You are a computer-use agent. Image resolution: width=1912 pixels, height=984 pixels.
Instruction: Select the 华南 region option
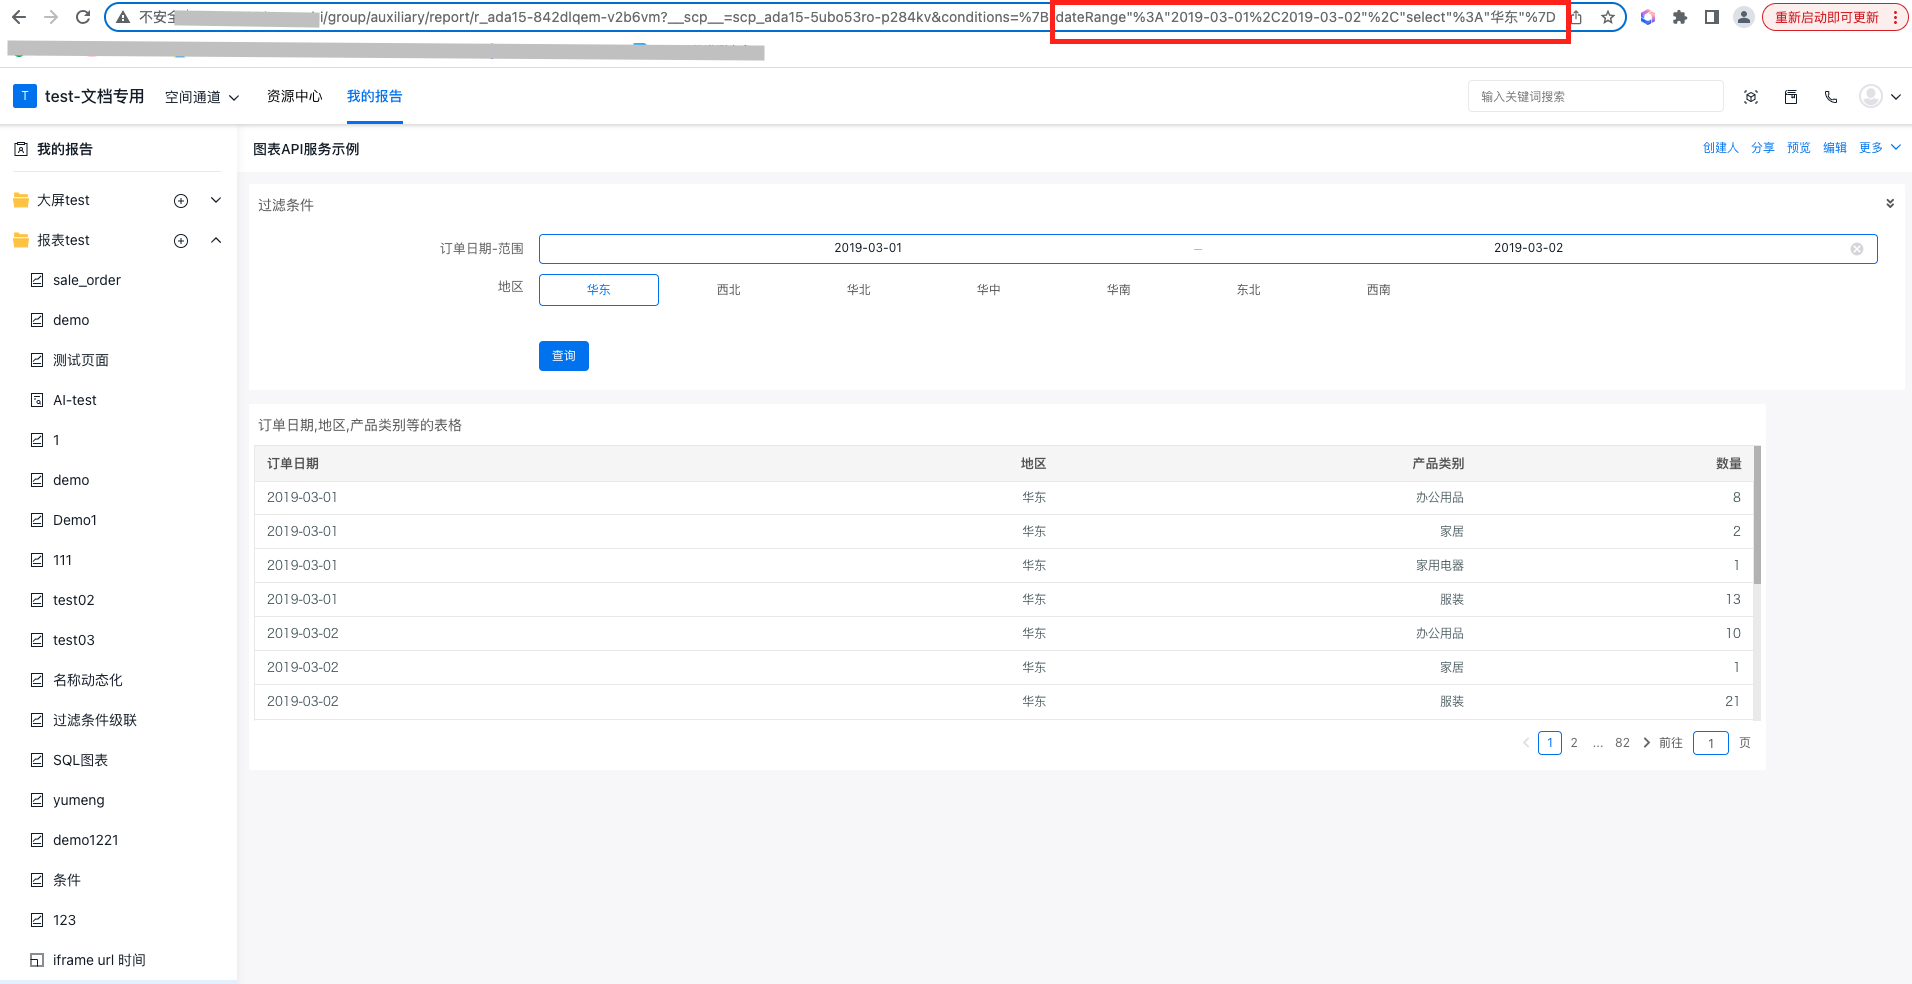coord(1119,290)
